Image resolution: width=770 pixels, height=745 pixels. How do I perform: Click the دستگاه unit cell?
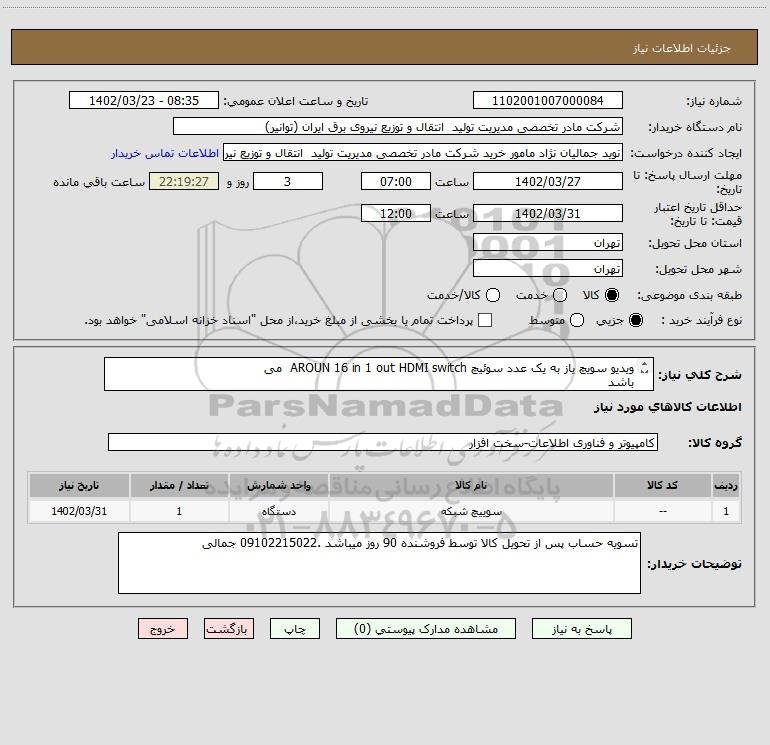click(x=278, y=511)
